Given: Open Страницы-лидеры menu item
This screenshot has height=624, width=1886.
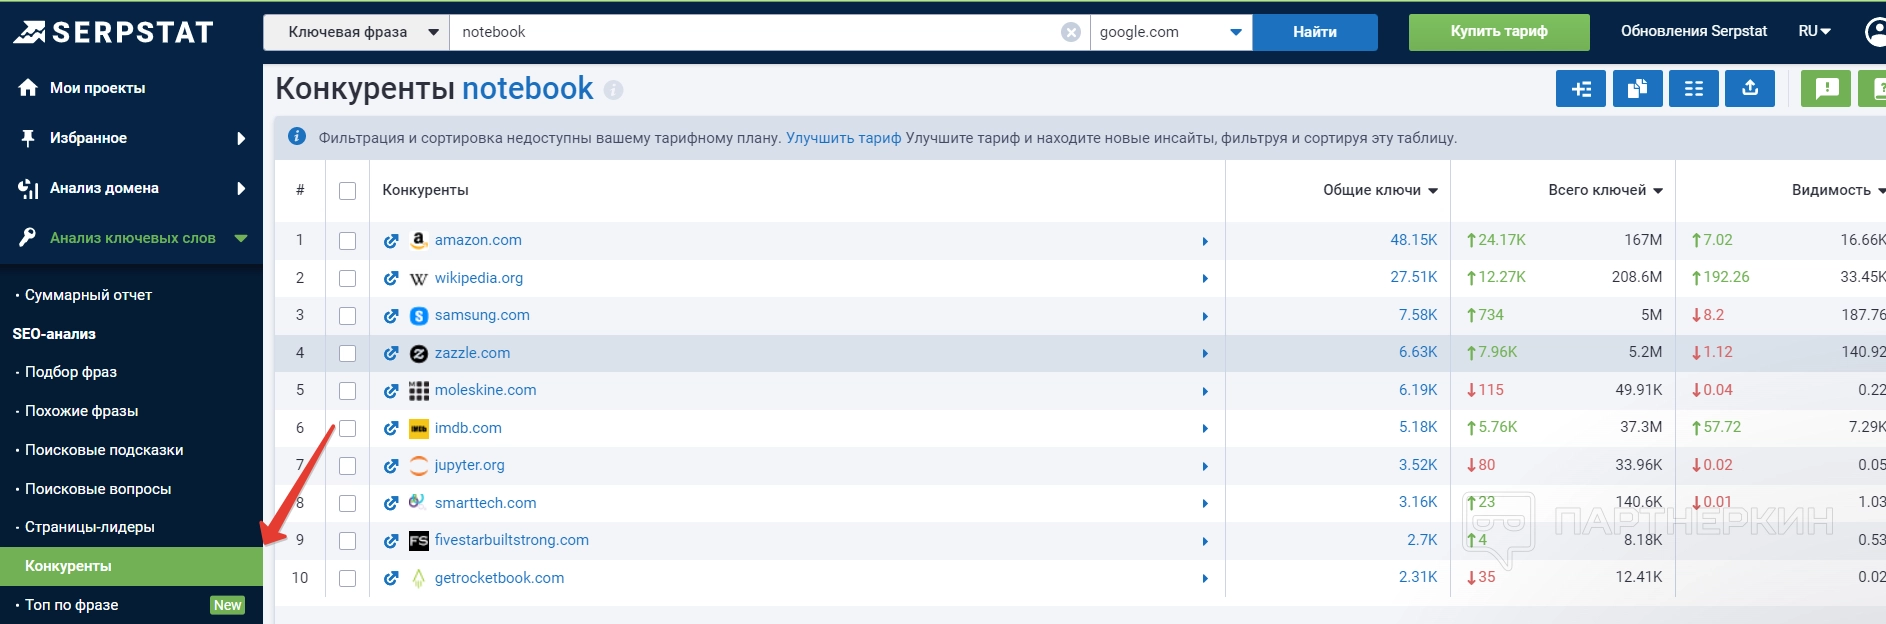Looking at the screenshot, I should coord(89,527).
